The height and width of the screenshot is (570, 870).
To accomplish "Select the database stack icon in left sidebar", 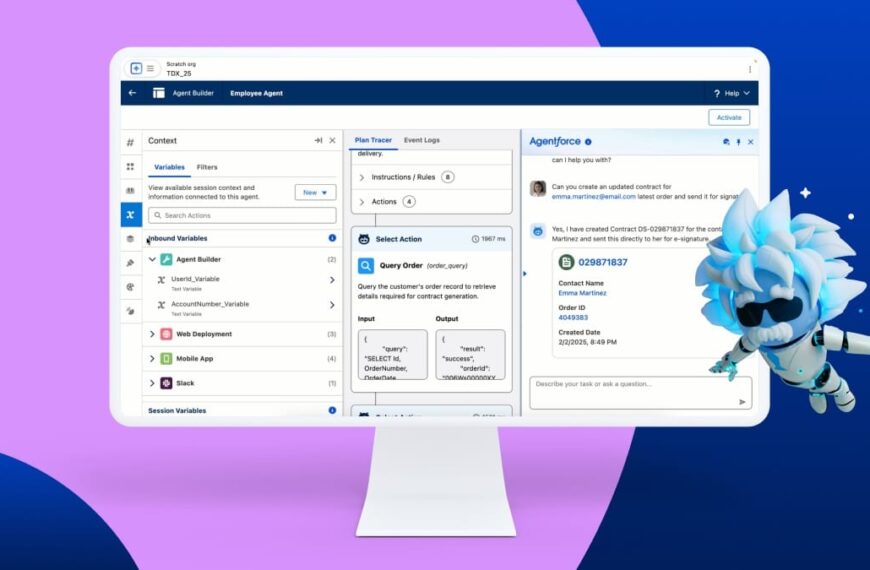I will [x=130, y=239].
